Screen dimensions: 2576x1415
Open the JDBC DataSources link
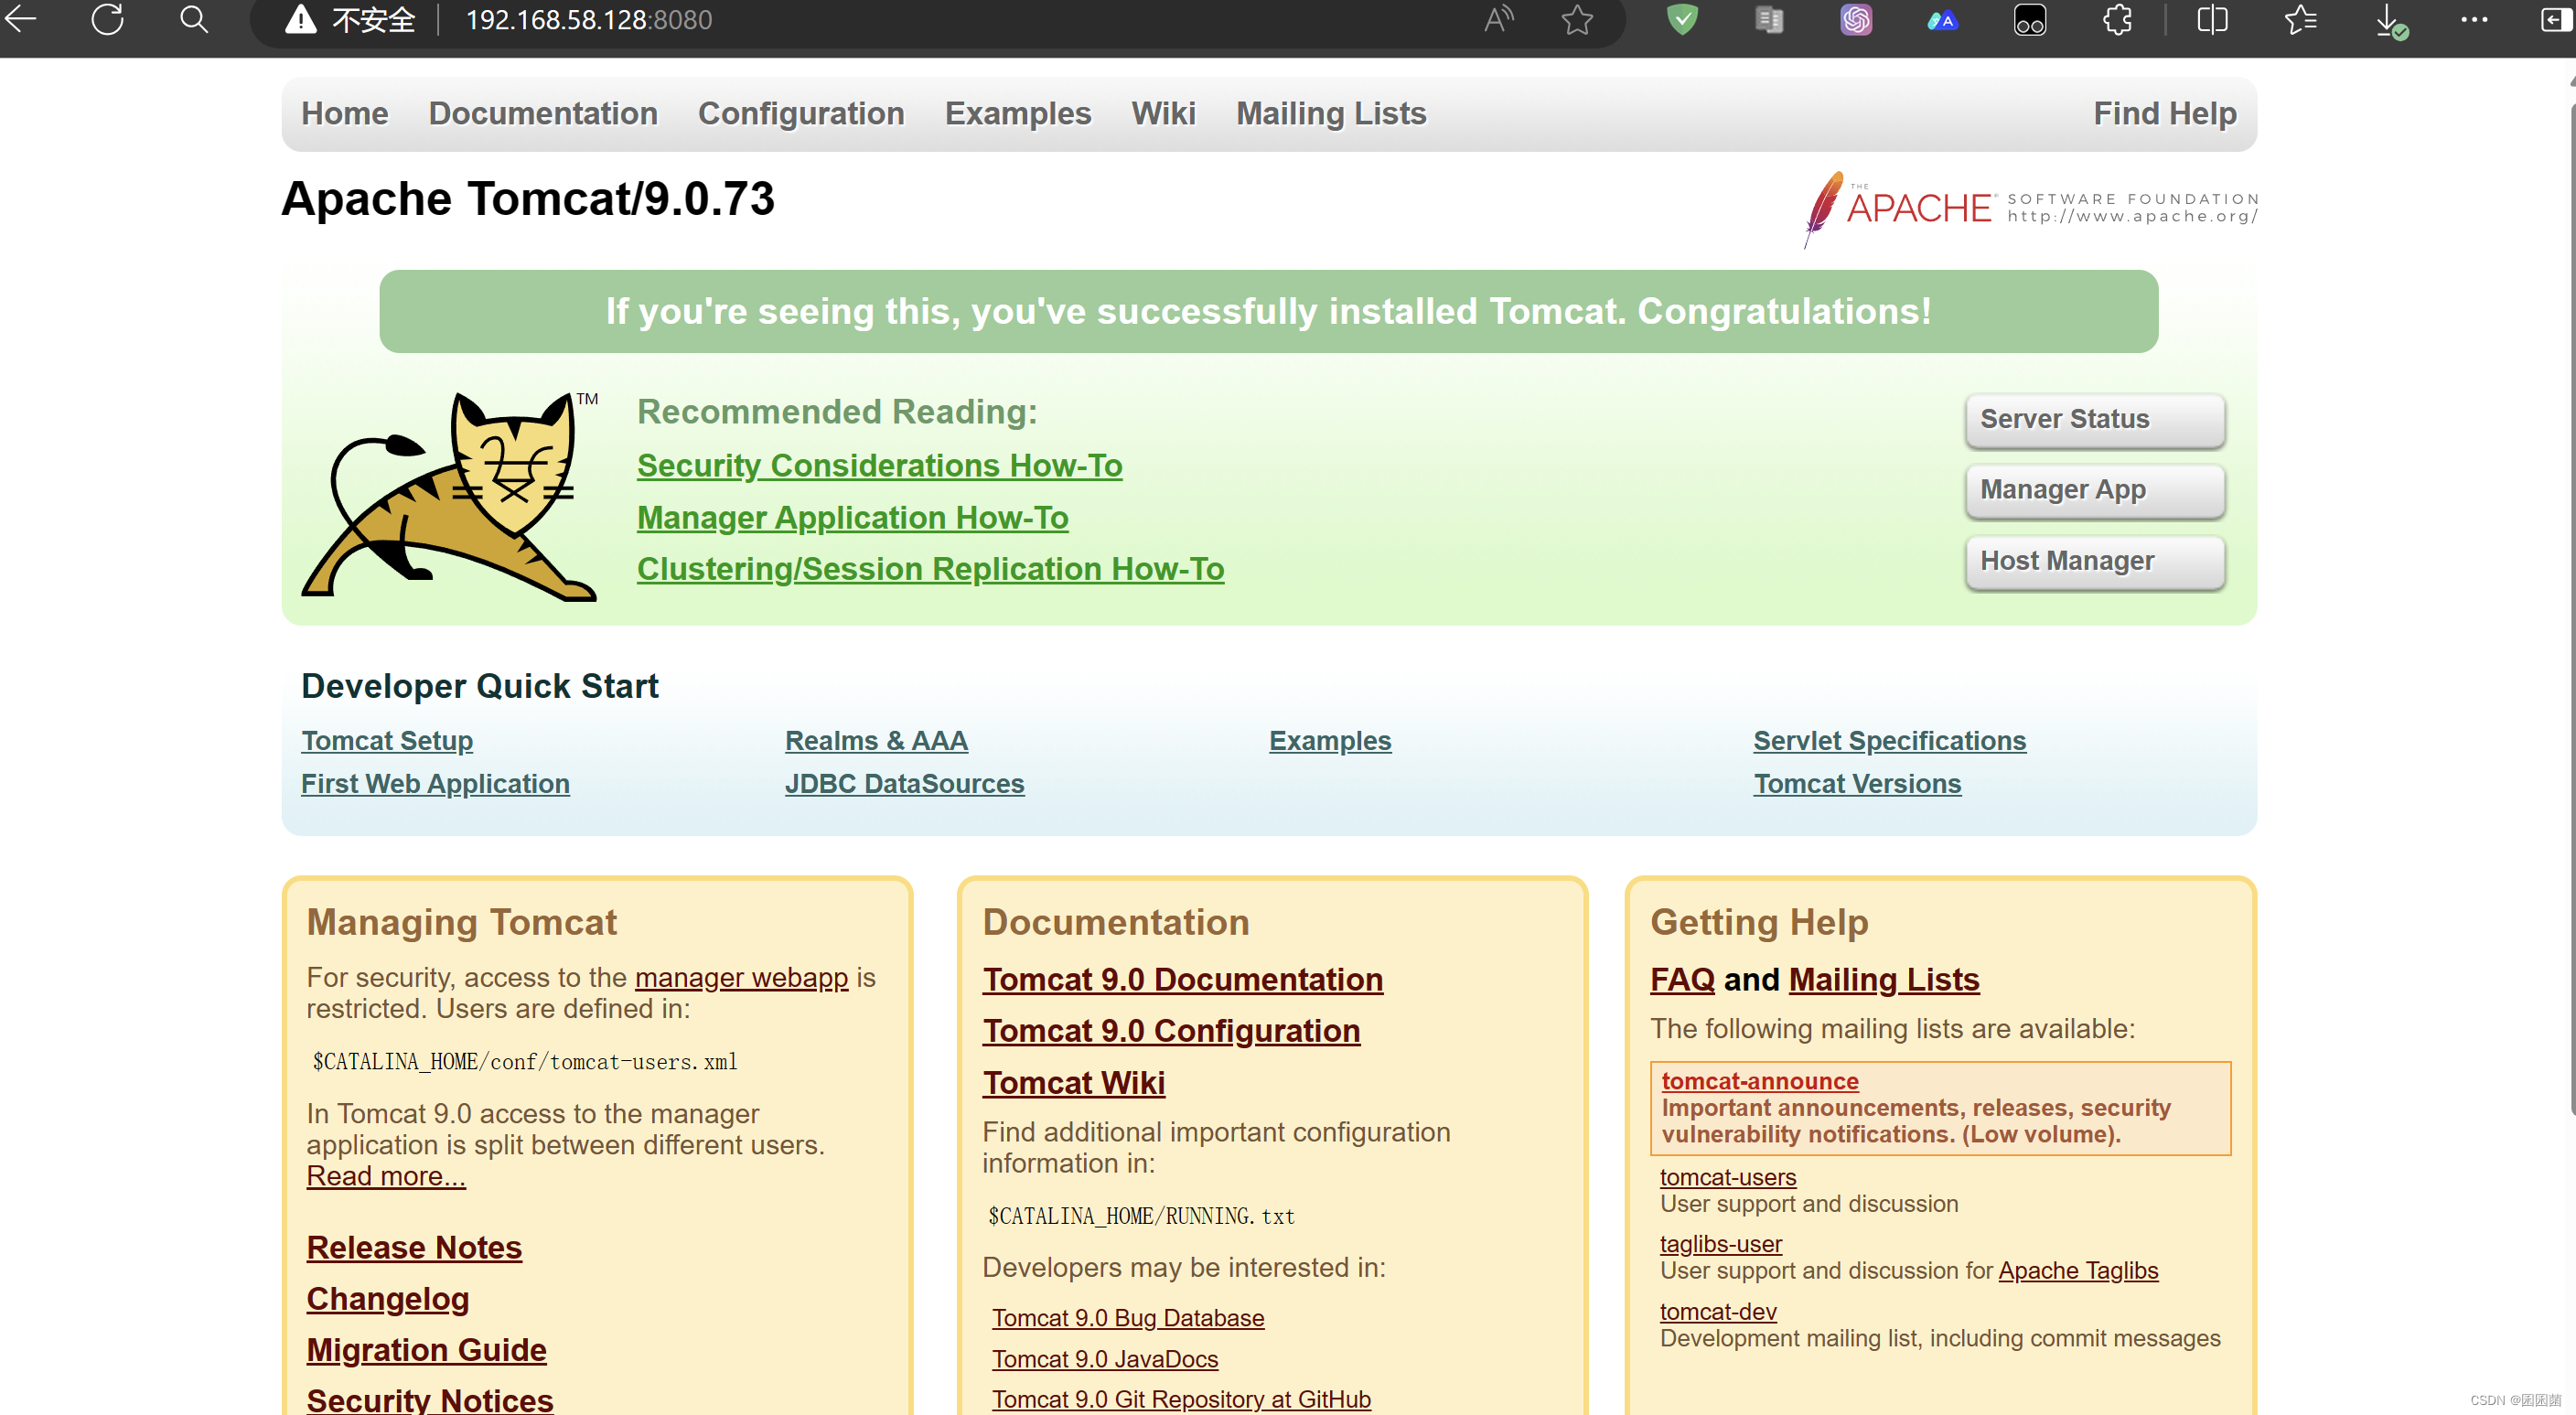[905, 783]
